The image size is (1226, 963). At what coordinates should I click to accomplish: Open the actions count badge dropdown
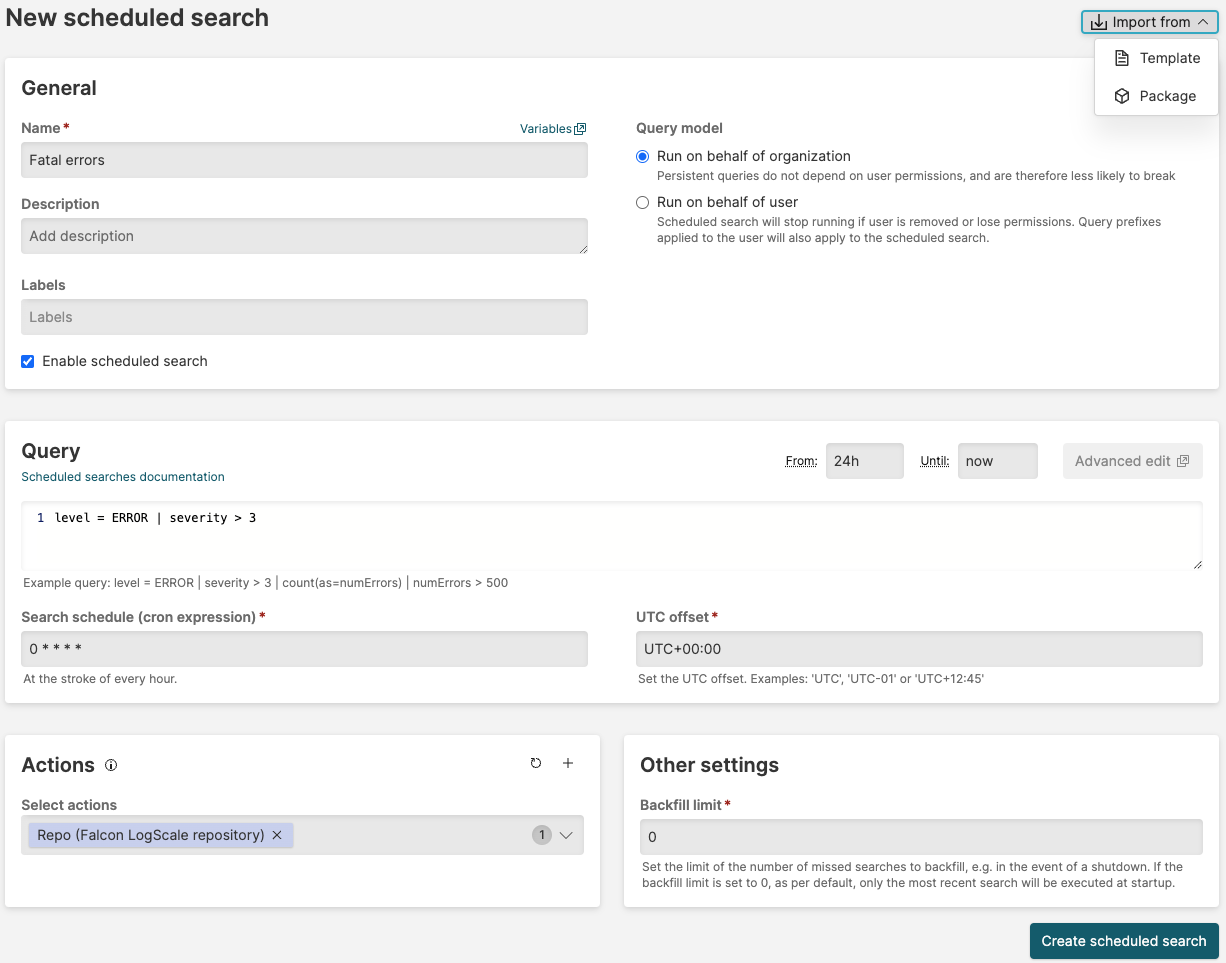click(541, 835)
